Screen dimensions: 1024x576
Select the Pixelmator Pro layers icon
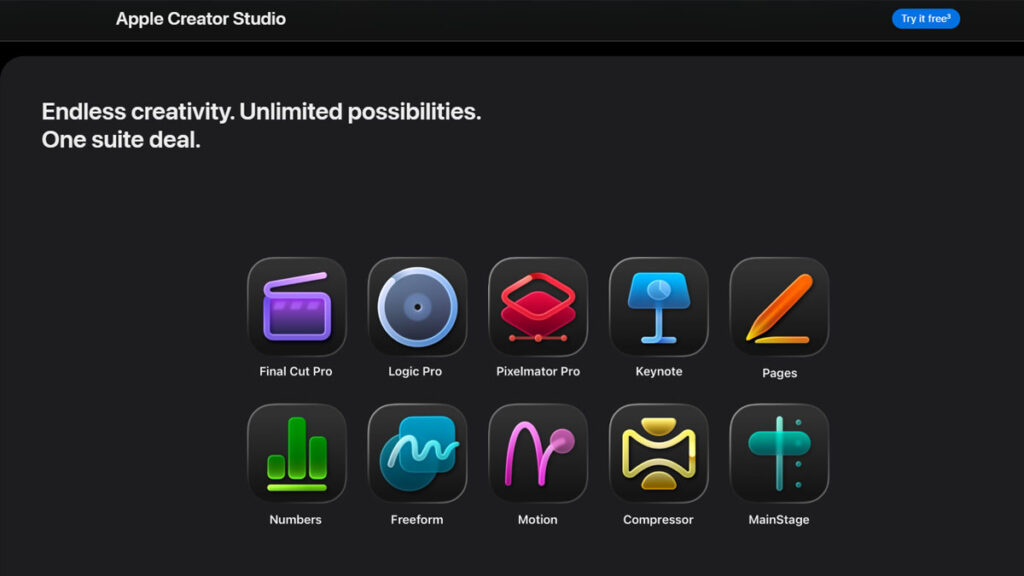point(538,306)
